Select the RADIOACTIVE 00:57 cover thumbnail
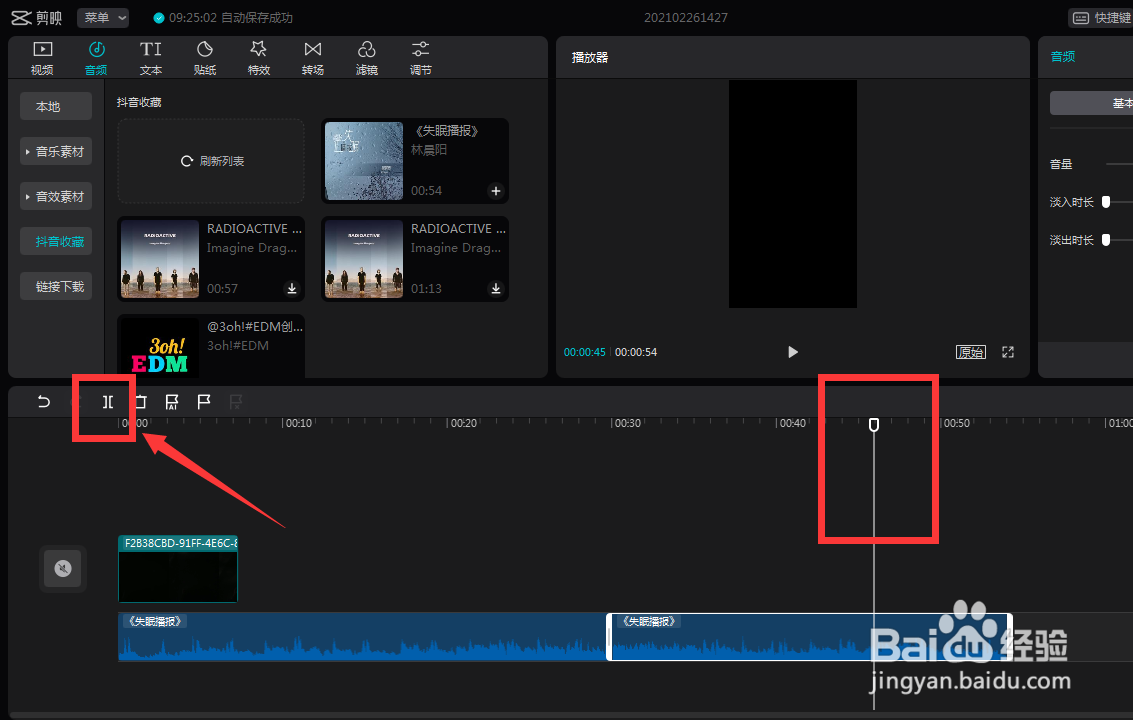The height and width of the screenshot is (720, 1133). (x=160, y=259)
